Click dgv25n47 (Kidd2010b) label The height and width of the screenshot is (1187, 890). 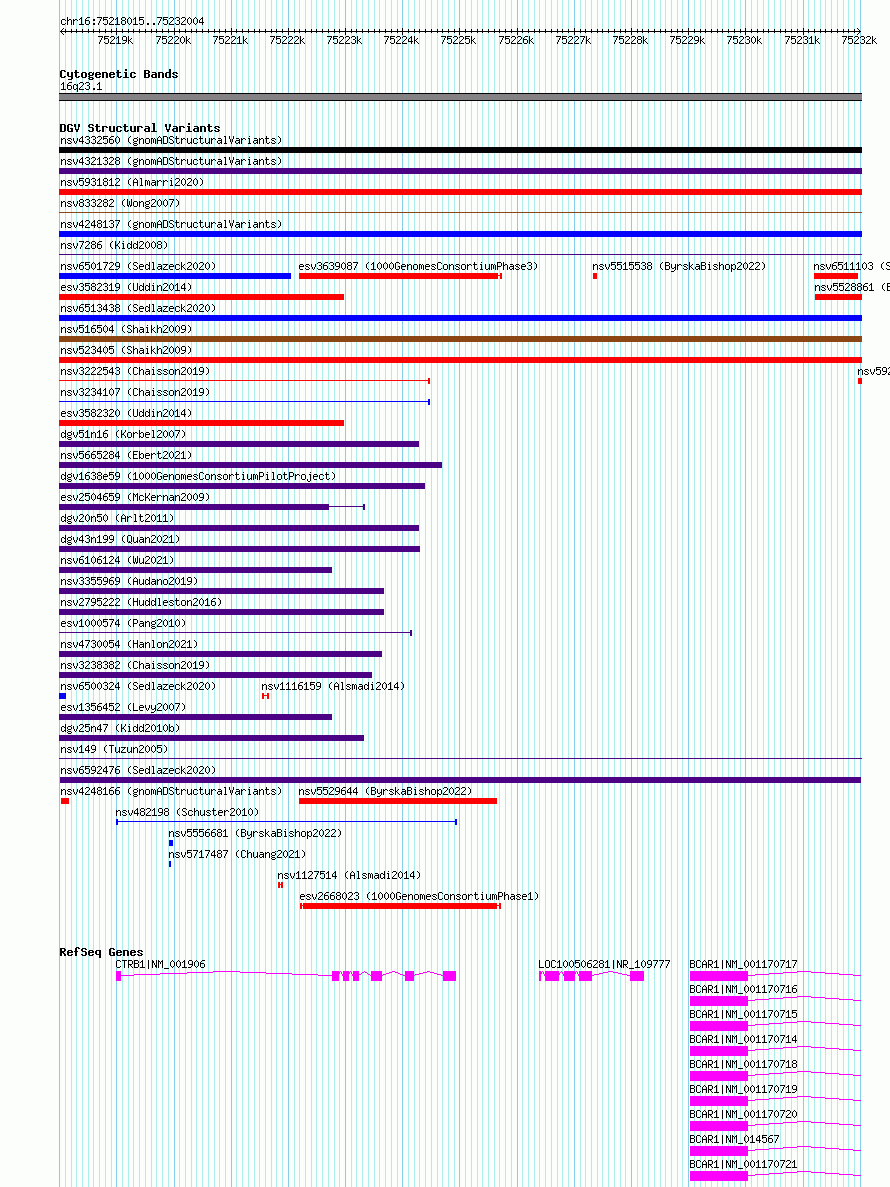coord(120,728)
